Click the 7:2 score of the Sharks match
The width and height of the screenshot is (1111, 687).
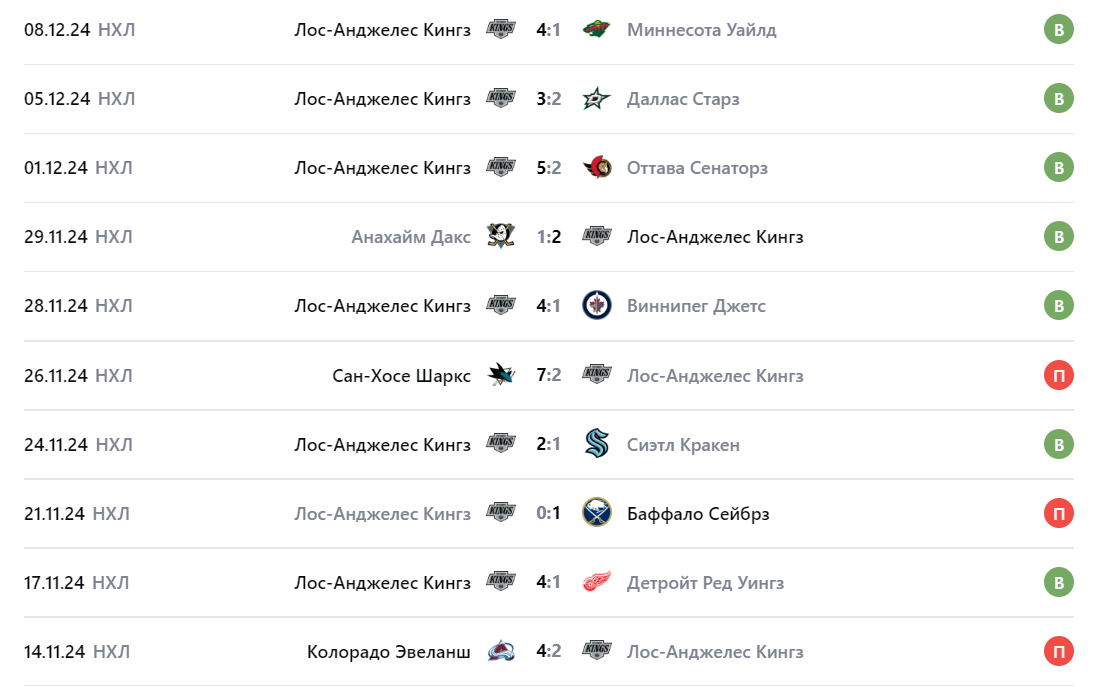point(548,375)
